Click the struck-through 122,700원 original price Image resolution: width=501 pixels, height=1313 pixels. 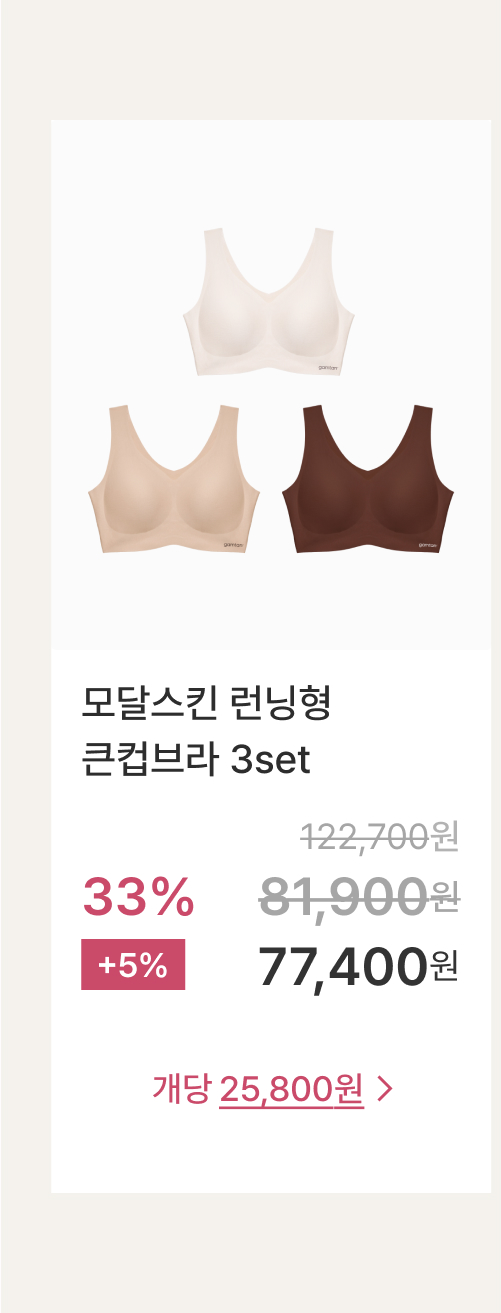tap(379, 835)
